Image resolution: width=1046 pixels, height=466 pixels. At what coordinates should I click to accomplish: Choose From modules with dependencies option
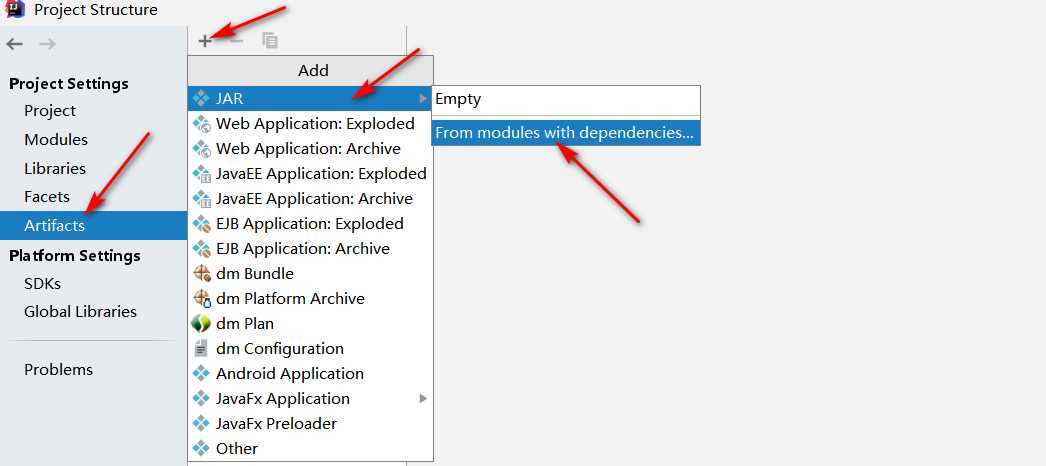[x=564, y=132]
